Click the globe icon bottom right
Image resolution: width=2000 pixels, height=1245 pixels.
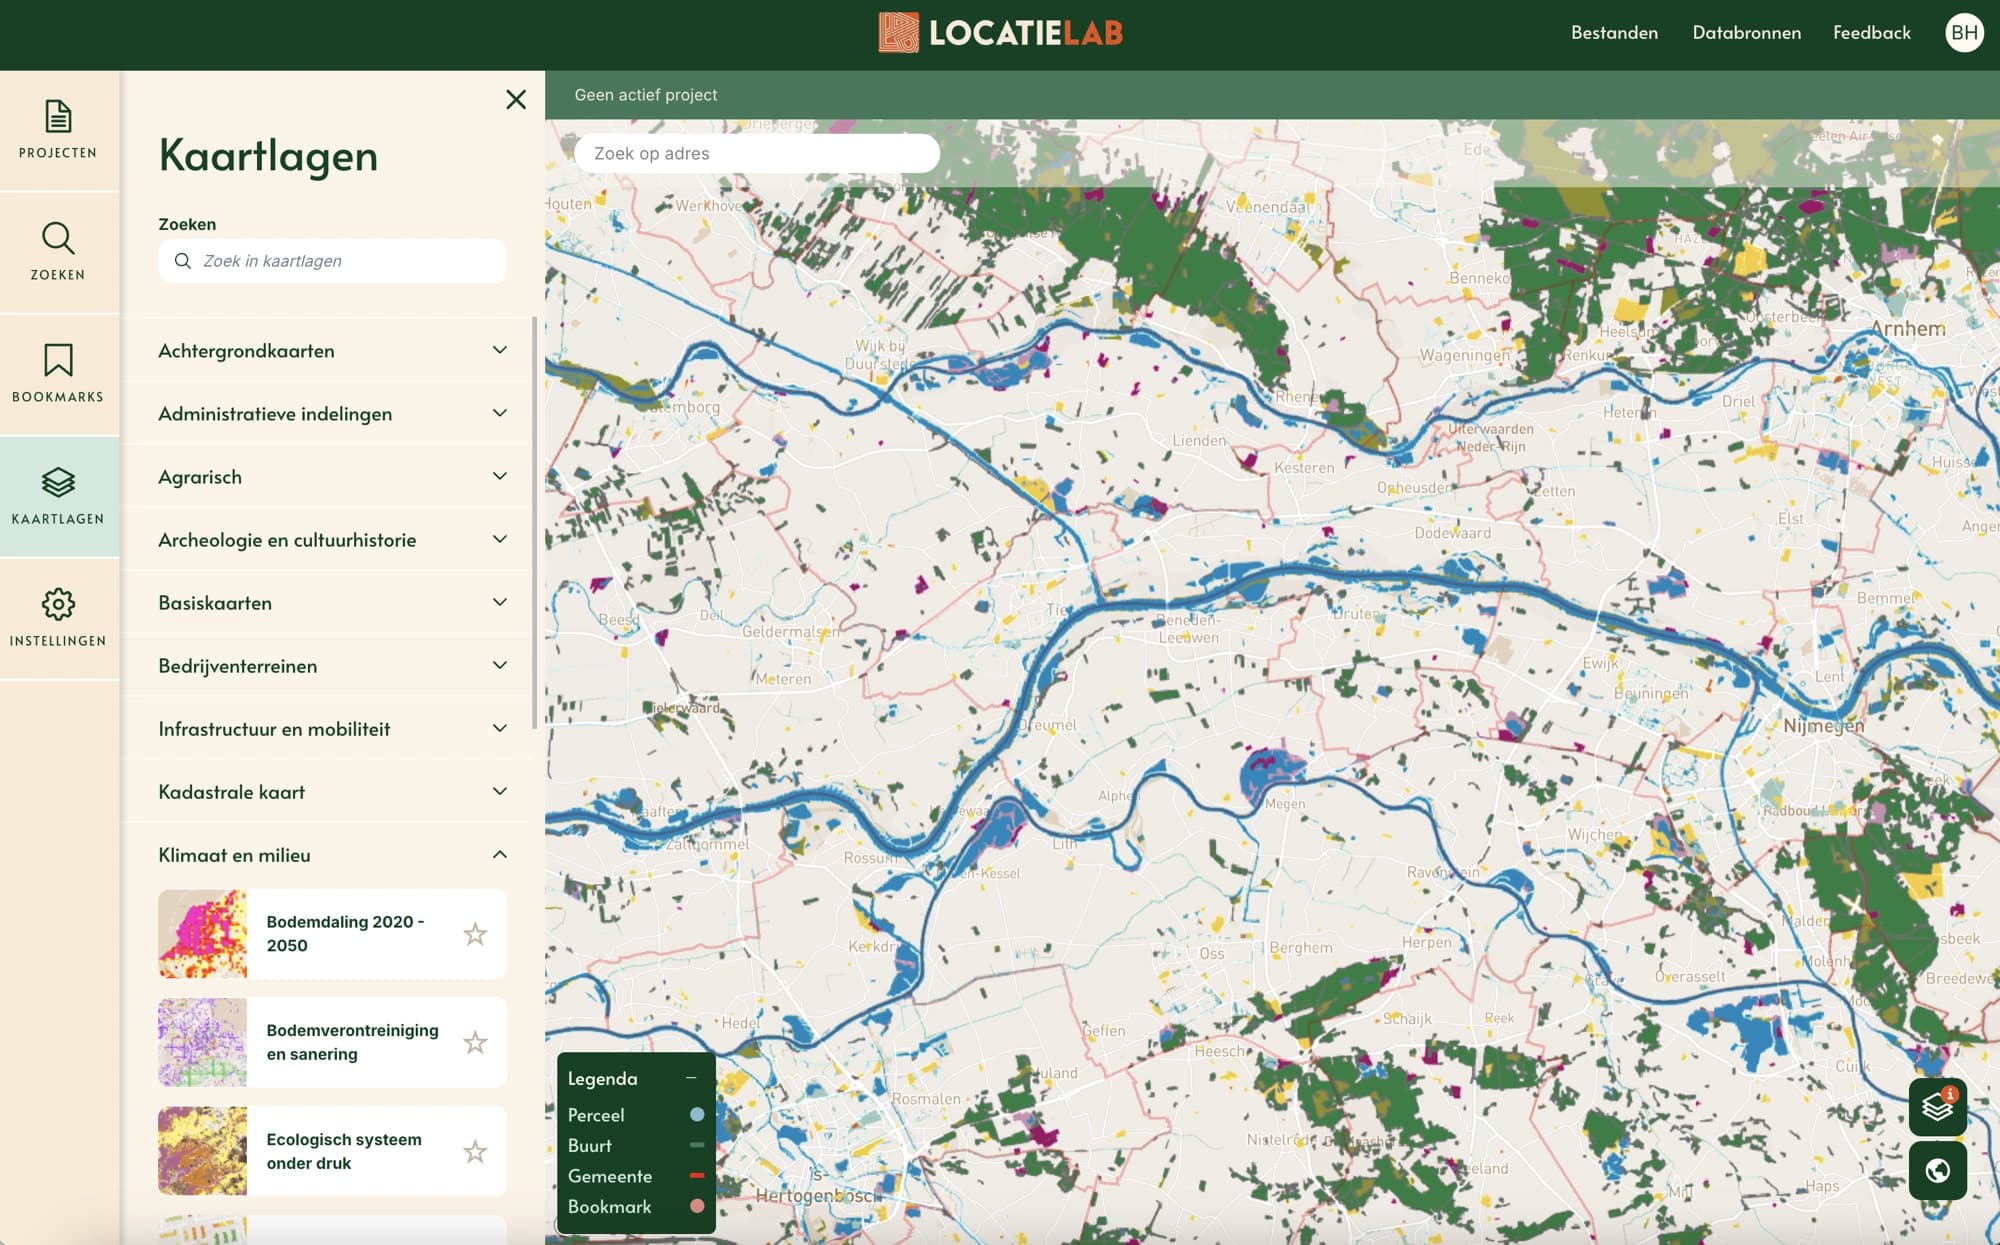click(x=1937, y=1169)
